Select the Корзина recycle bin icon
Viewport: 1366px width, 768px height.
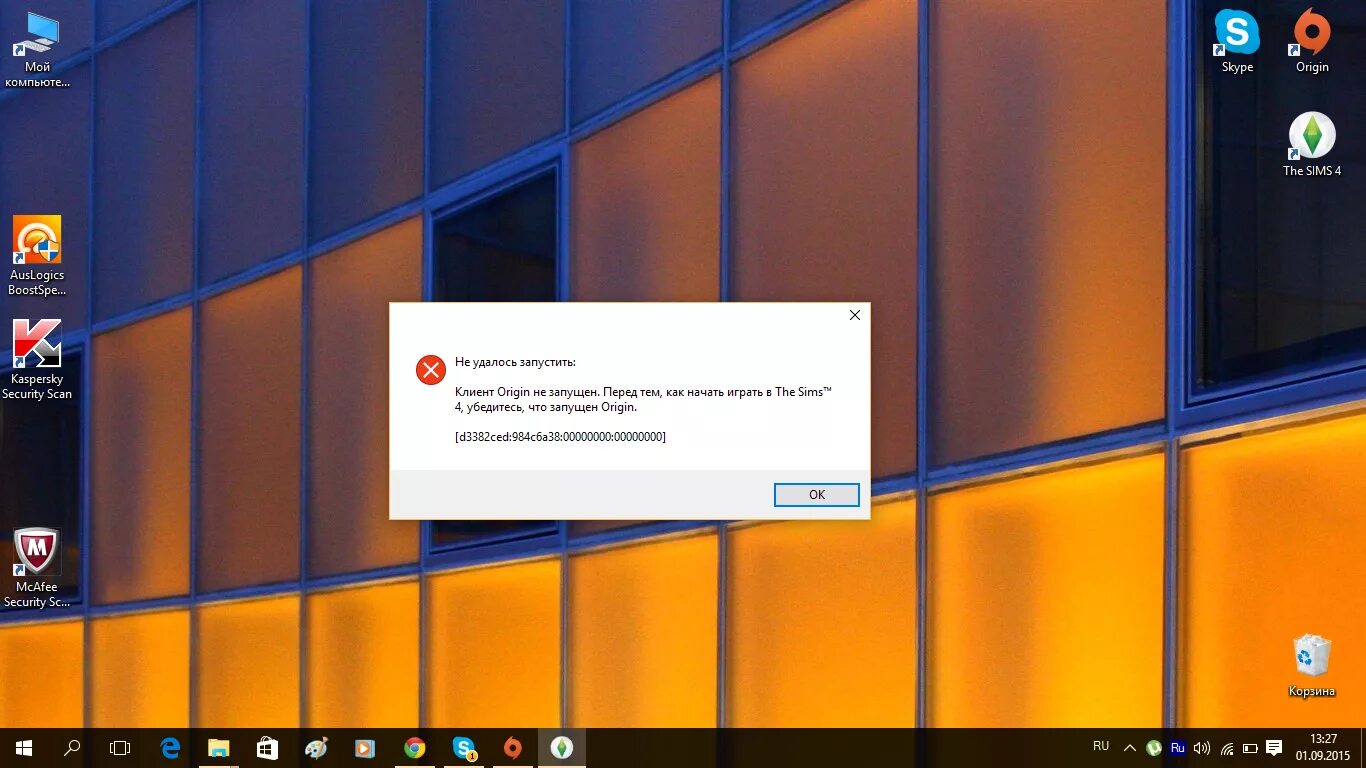point(1312,666)
